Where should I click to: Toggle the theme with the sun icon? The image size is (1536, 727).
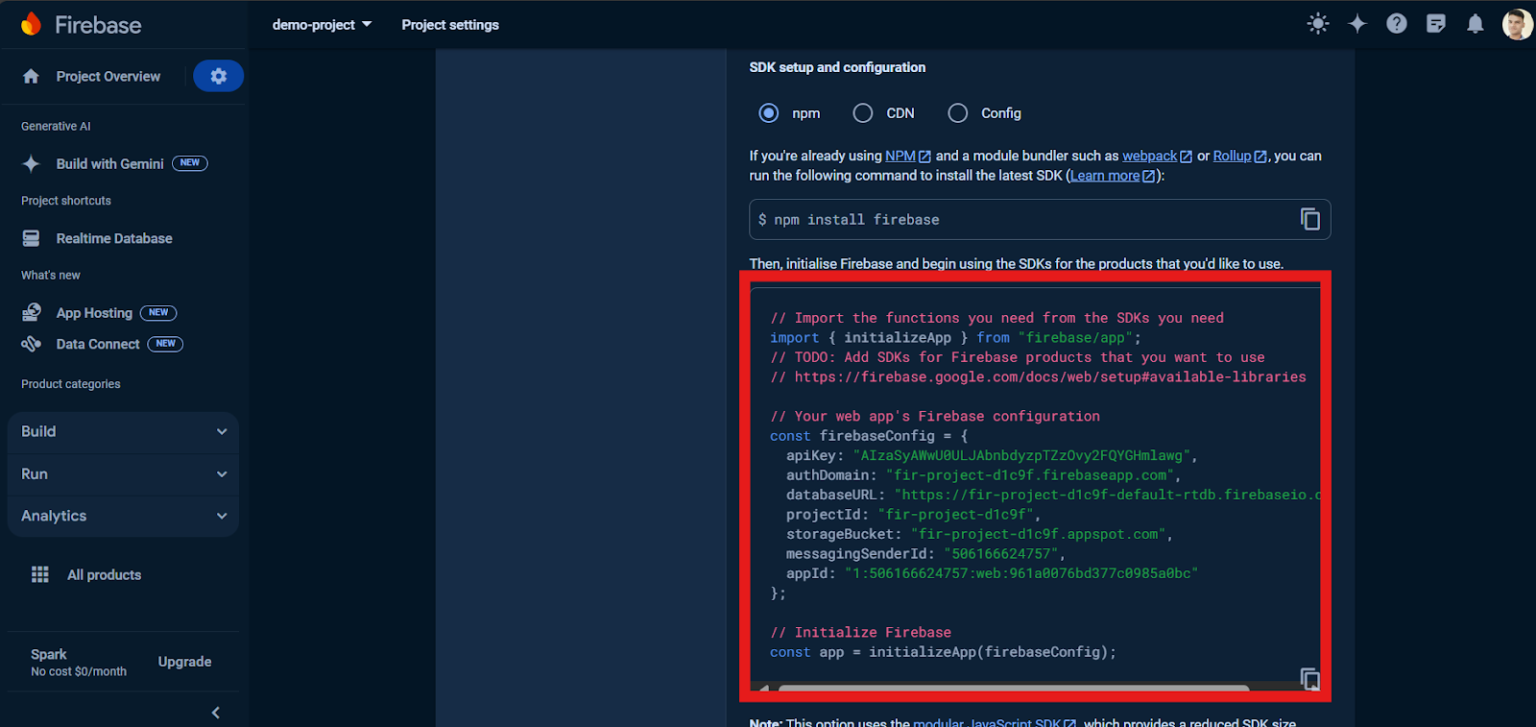(1318, 23)
